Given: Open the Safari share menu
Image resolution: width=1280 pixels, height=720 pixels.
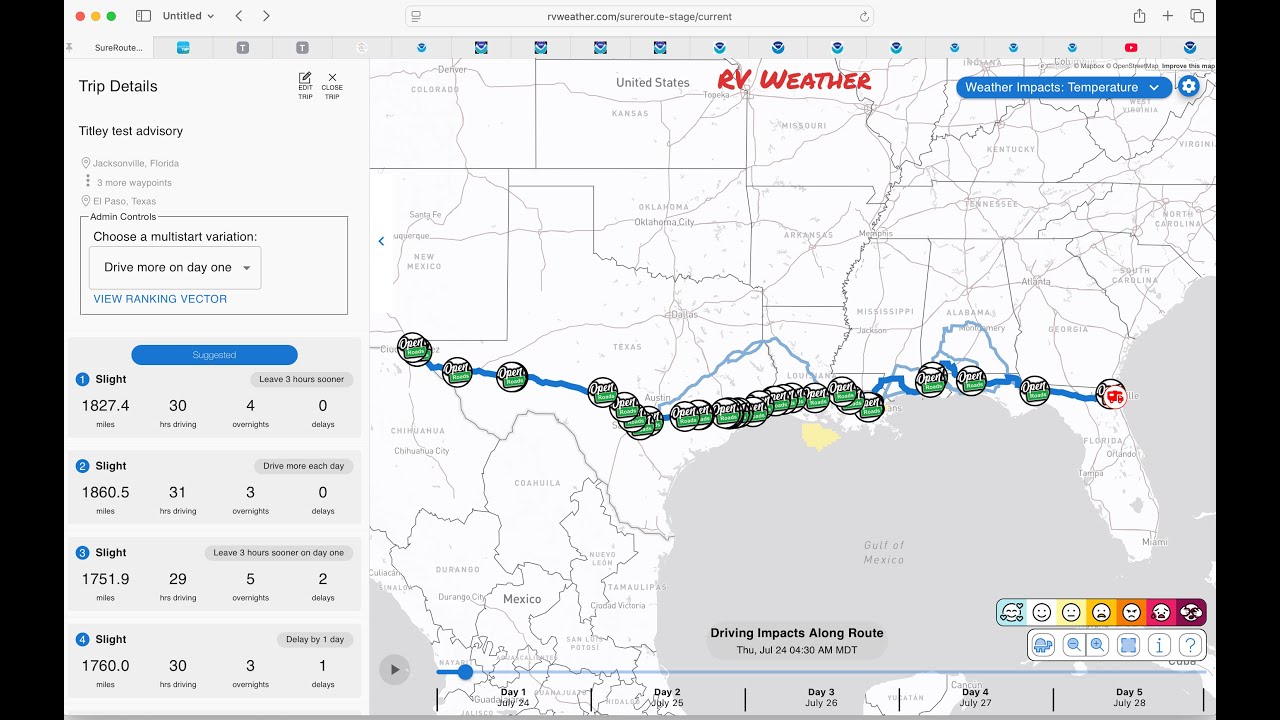Looking at the screenshot, I should pos(1139,16).
